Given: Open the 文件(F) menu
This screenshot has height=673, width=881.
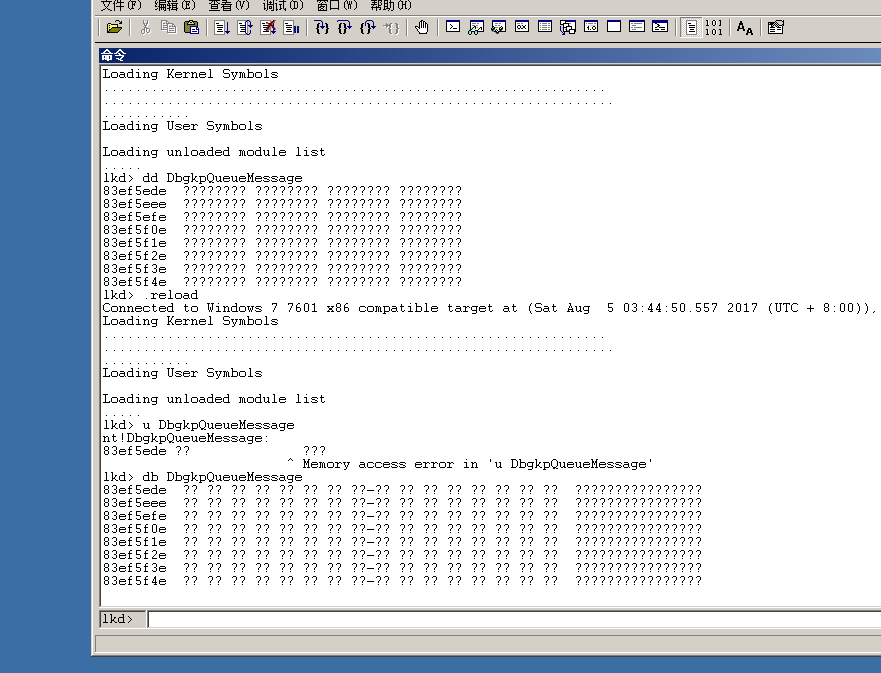Looking at the screenshot, I should click(121, 6).
